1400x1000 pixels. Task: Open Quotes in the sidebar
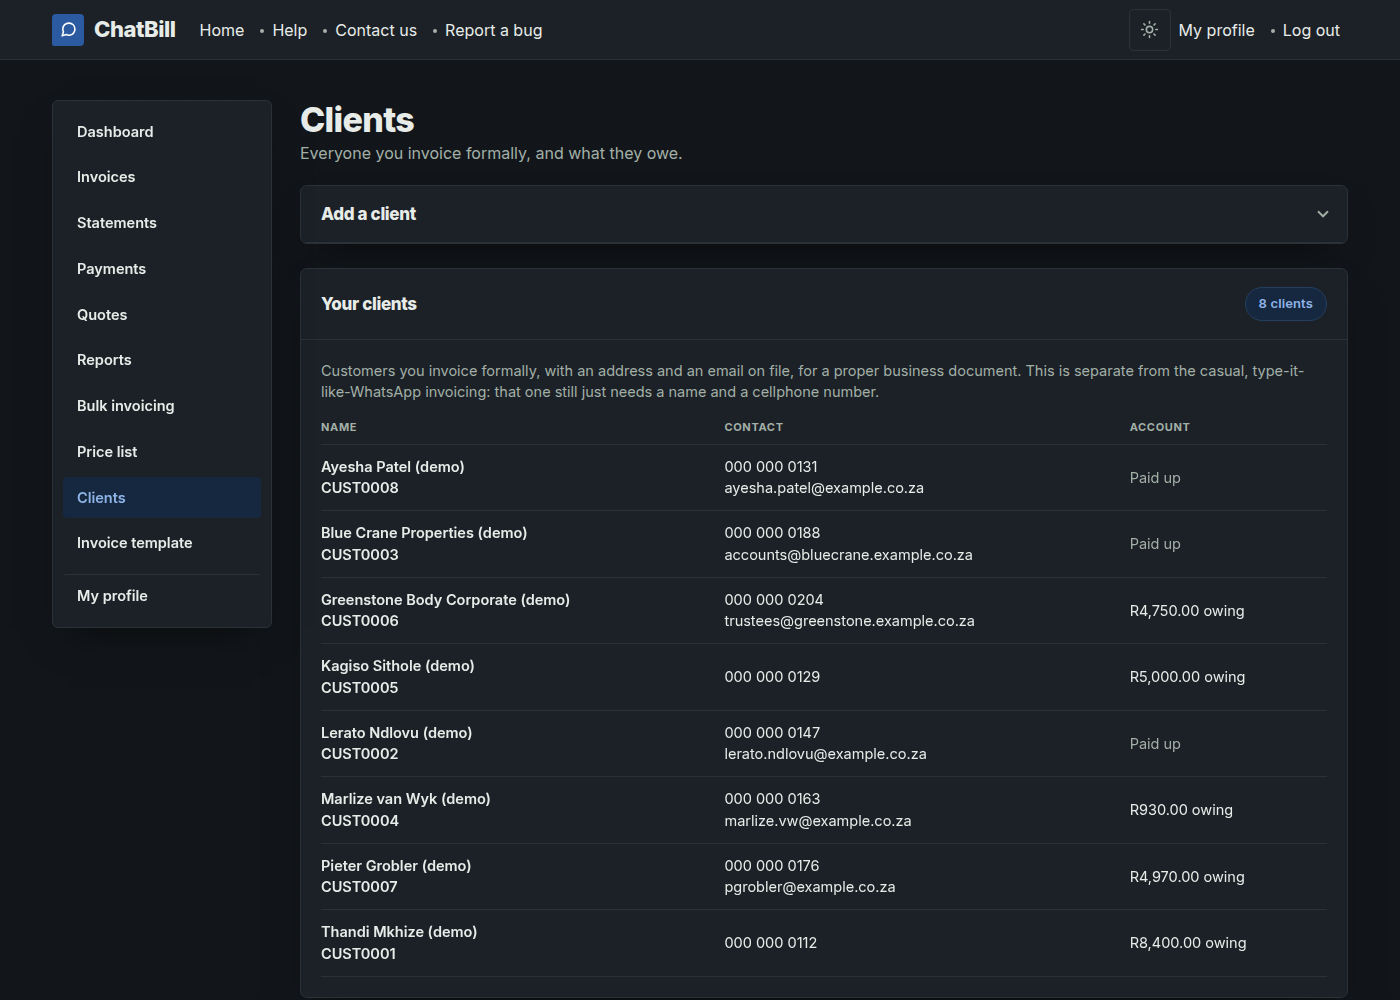tap(162, 315)
